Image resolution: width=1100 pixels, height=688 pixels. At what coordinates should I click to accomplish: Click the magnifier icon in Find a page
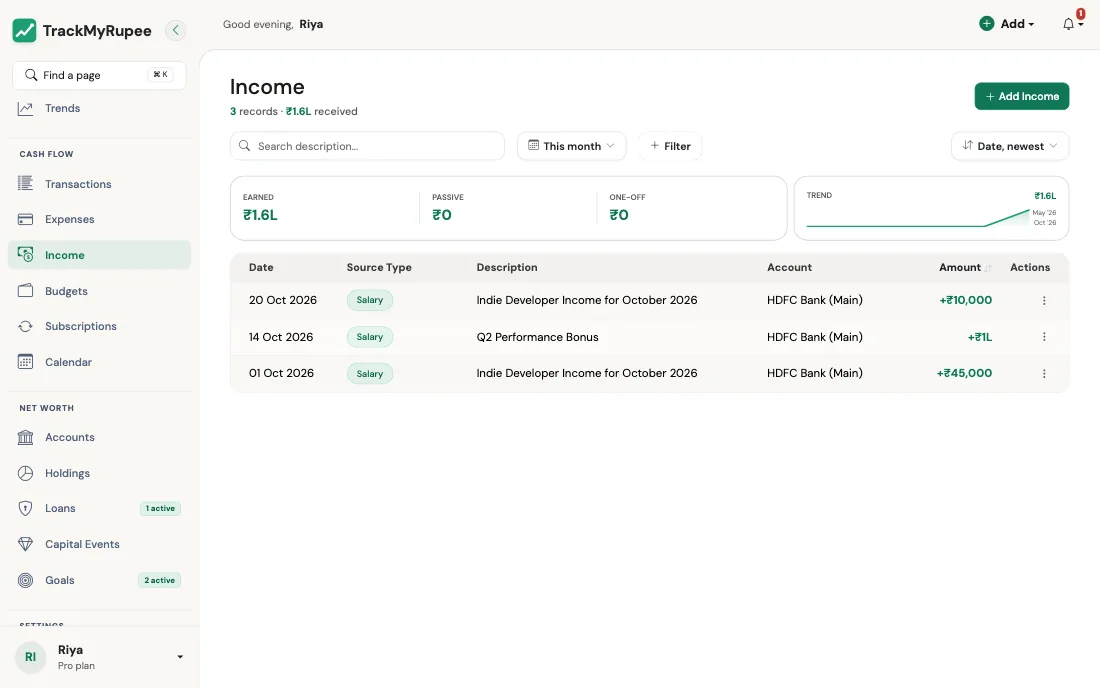(31, 74)
